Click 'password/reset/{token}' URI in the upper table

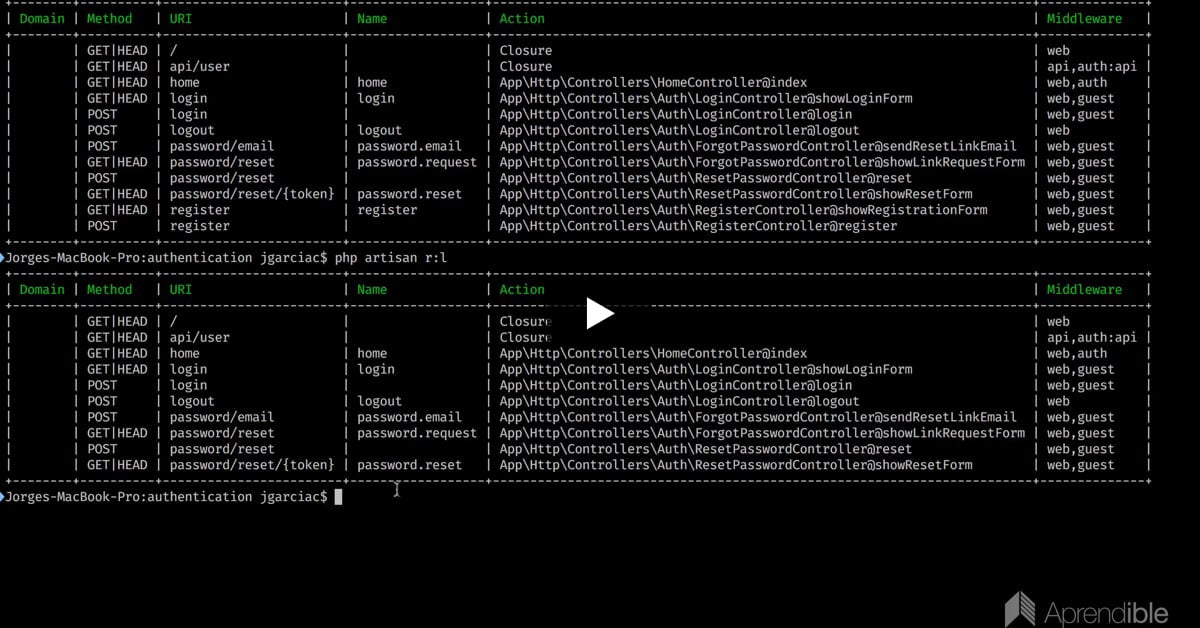pyautogui.click(x=252, y=194)
